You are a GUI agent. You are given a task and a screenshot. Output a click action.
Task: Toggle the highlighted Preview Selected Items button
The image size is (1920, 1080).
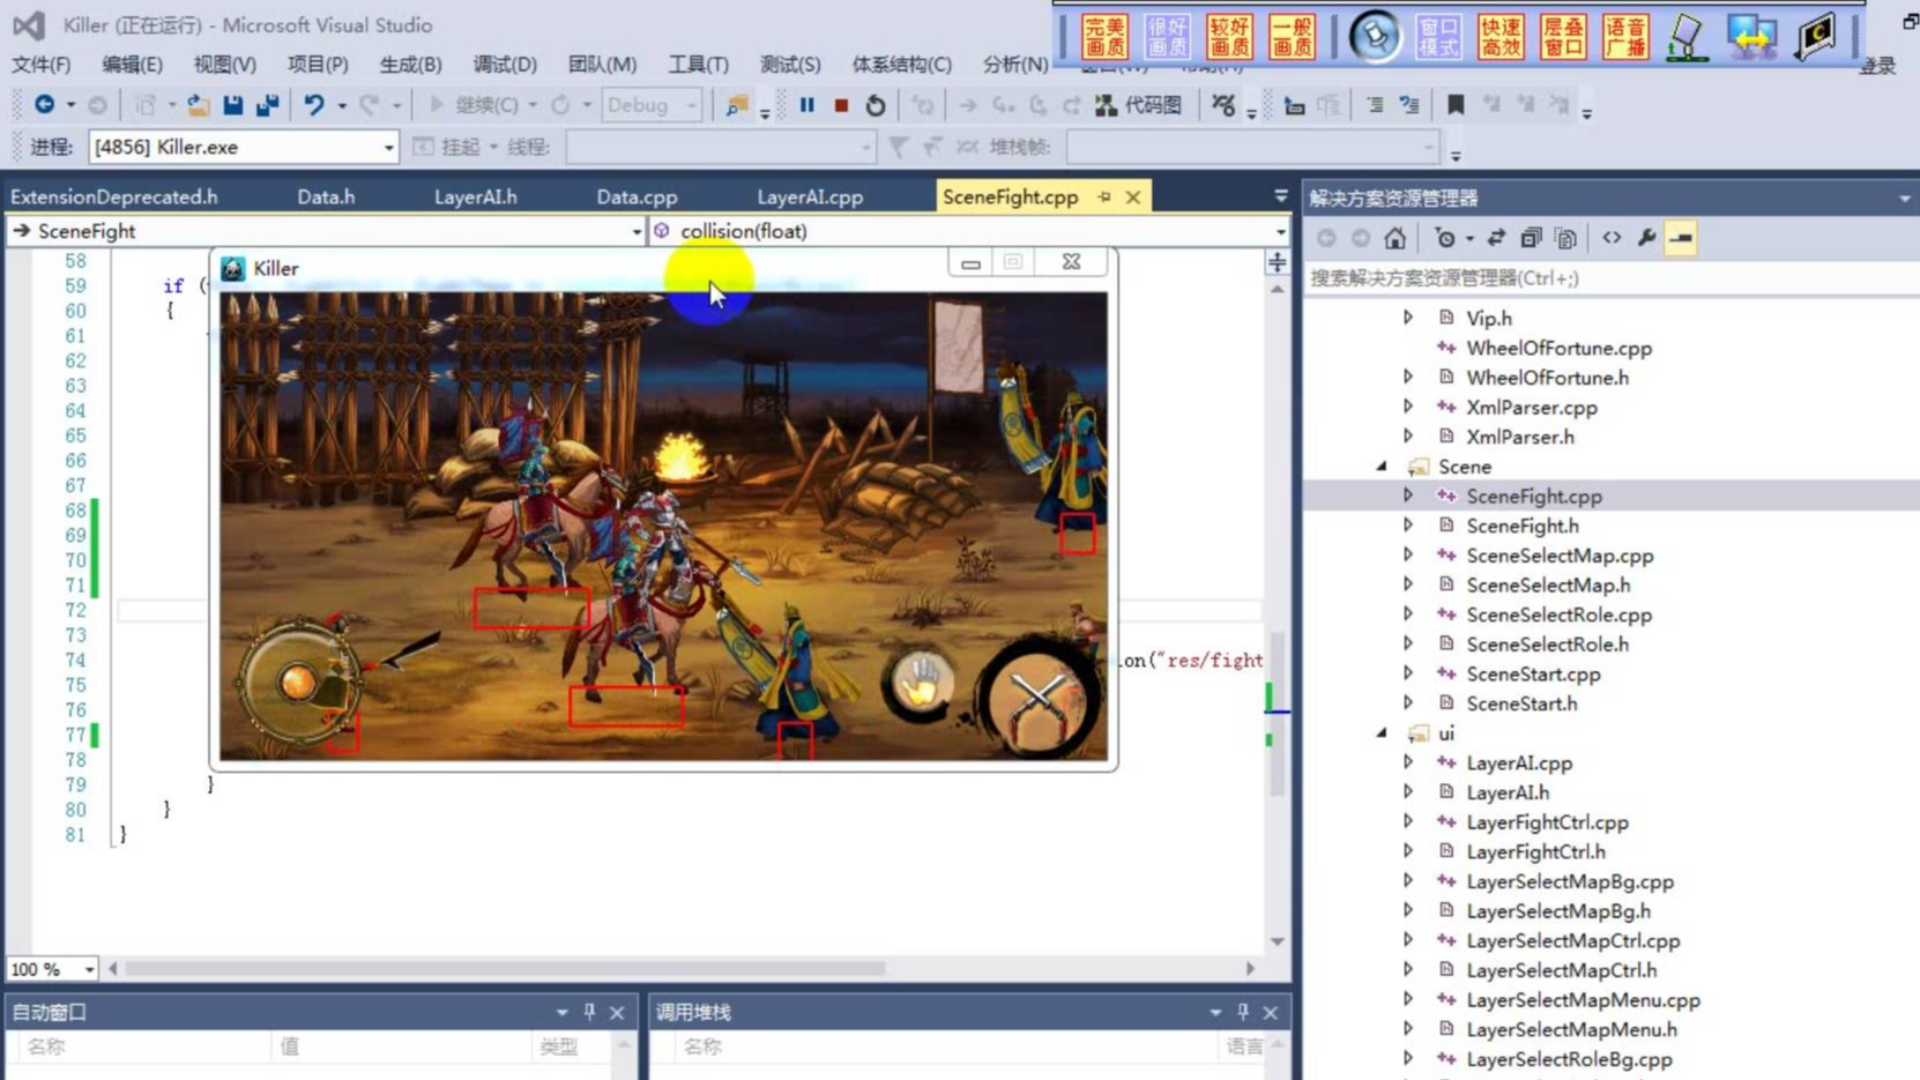[1681, 238]
